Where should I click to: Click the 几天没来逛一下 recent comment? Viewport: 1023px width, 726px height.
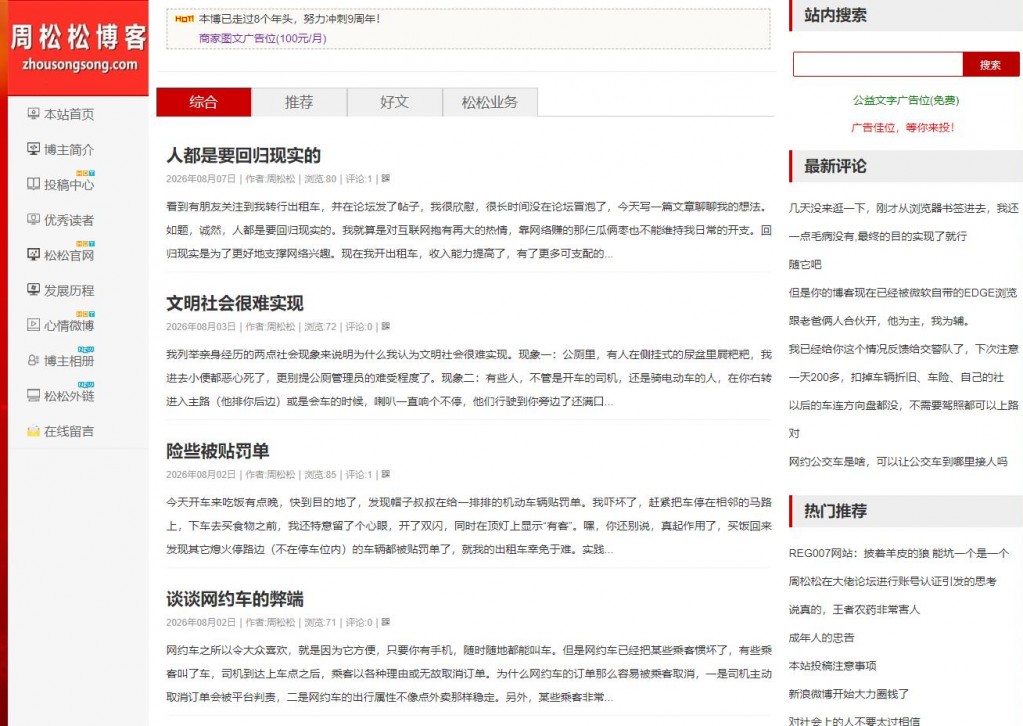[904, 208]
